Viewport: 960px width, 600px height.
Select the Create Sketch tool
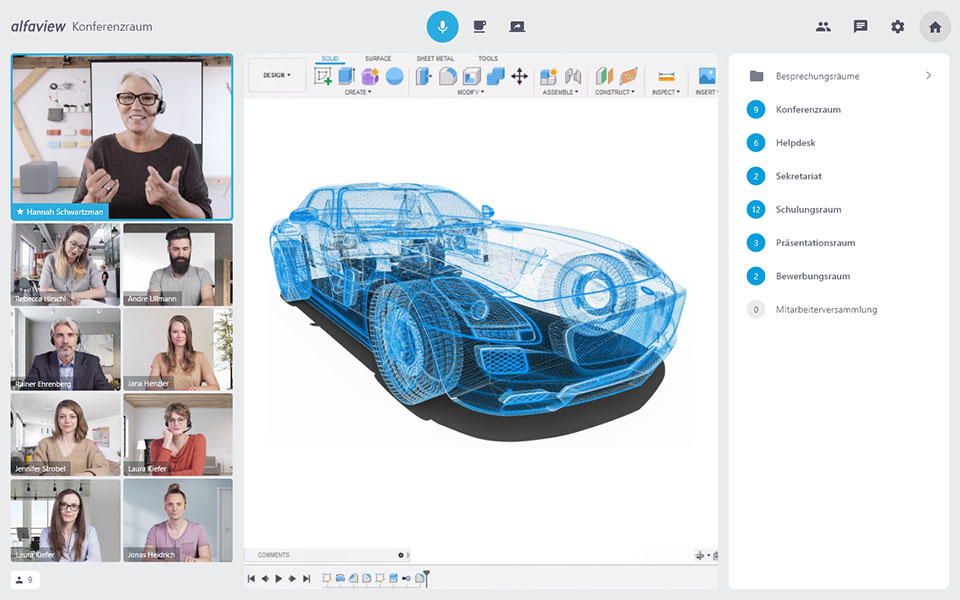[323, 76]
